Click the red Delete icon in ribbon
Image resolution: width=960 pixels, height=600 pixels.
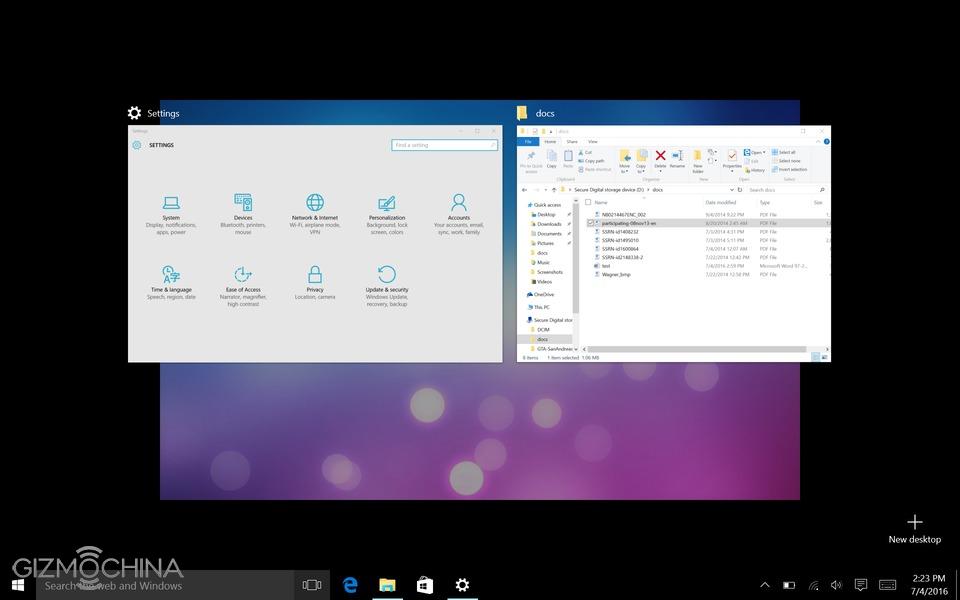660,157
